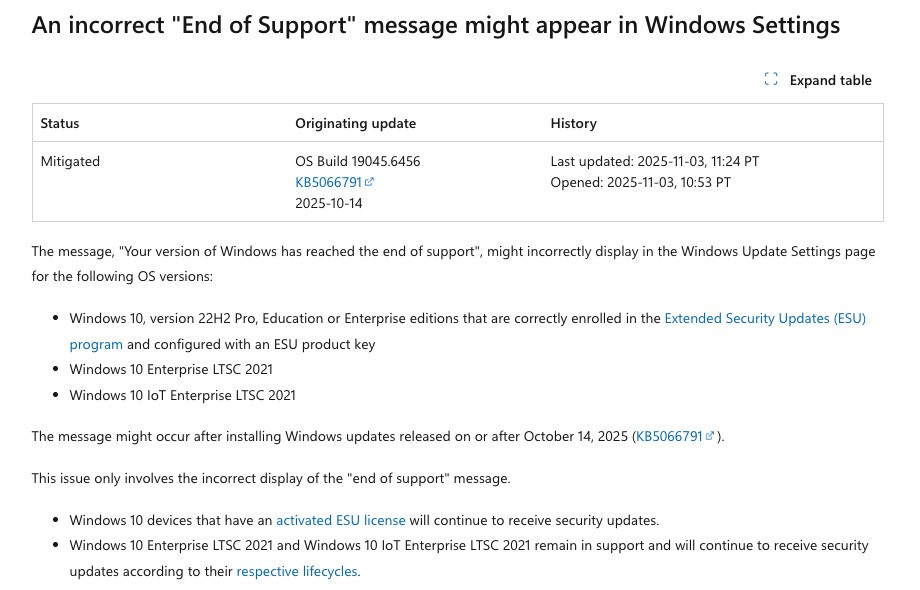
Task: Click the wrapped "program" link text
Action: [96, 344]
